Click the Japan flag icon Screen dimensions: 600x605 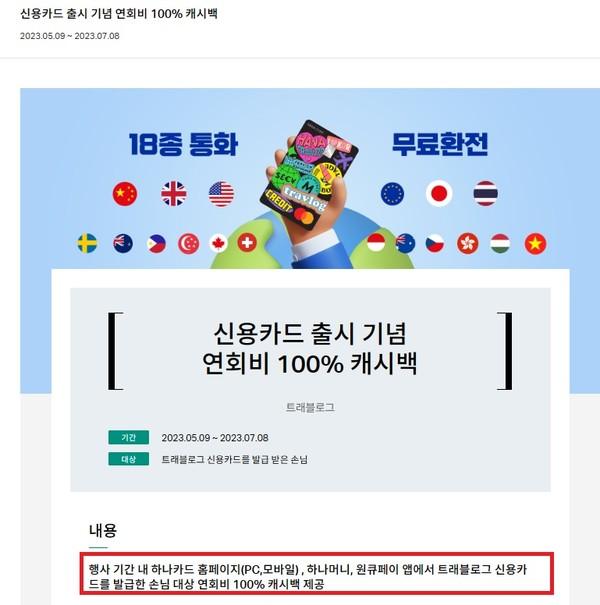point(439,193)
